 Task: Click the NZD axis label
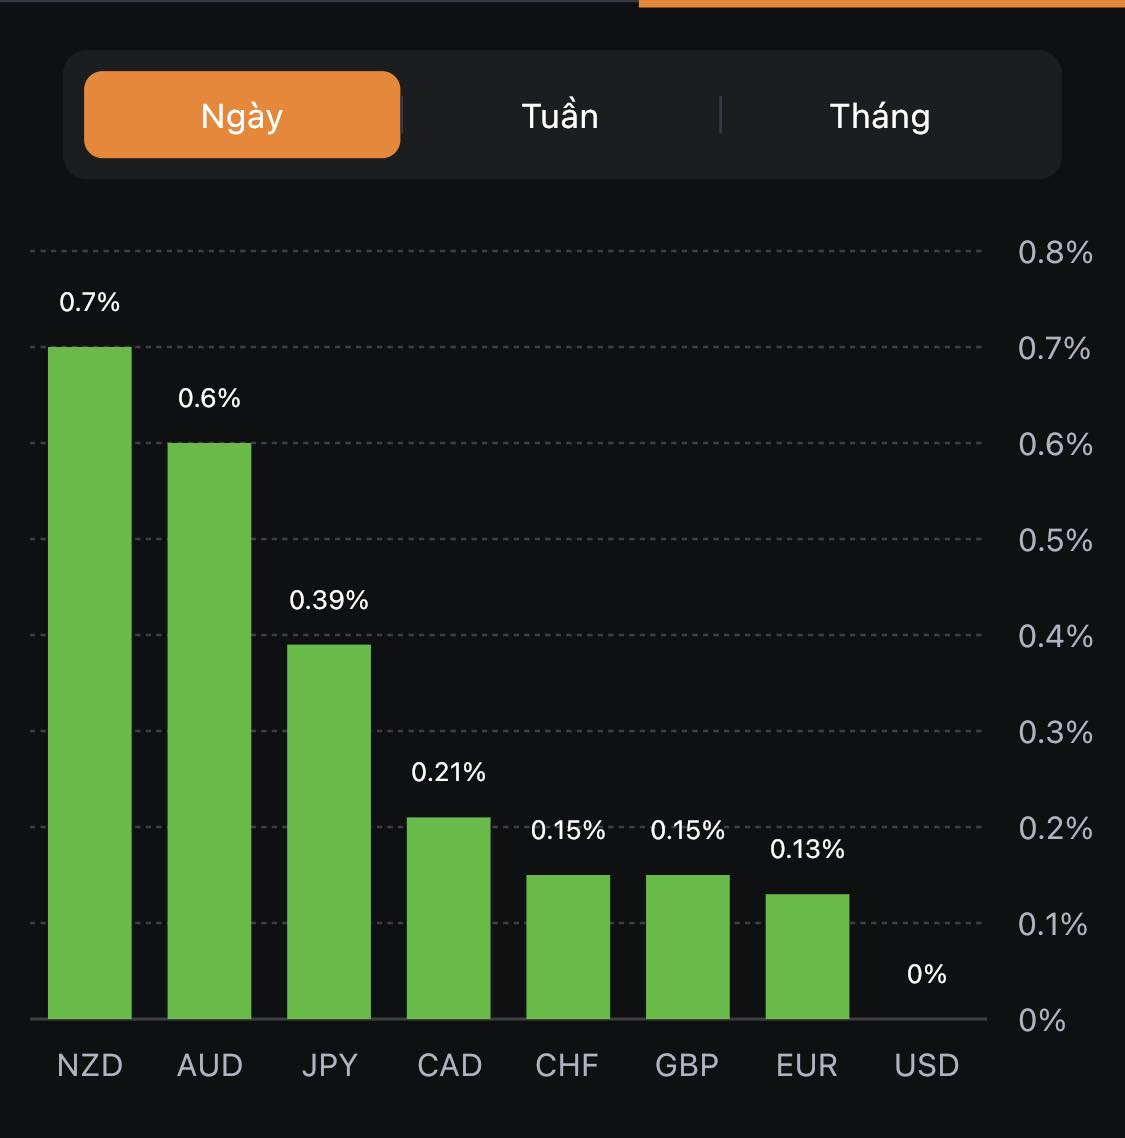[90, 1065]
